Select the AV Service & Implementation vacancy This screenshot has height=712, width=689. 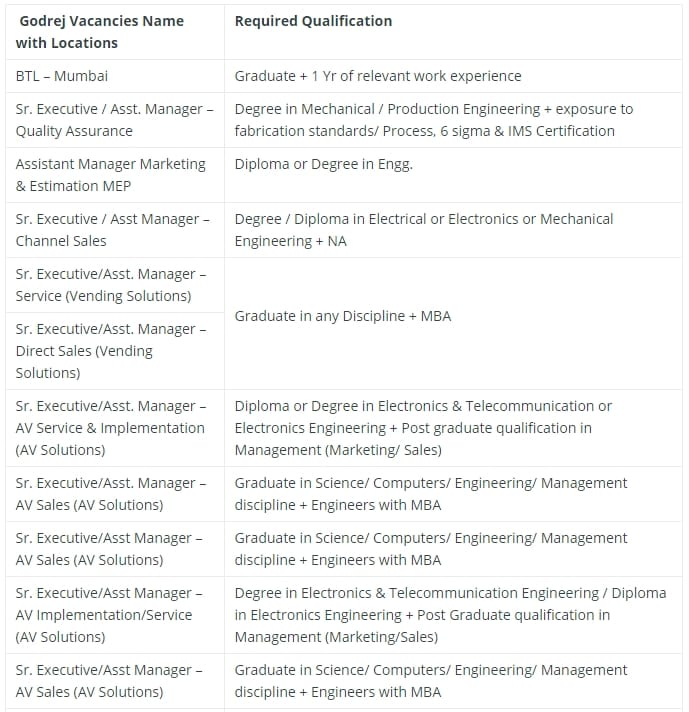pos(111,428)
